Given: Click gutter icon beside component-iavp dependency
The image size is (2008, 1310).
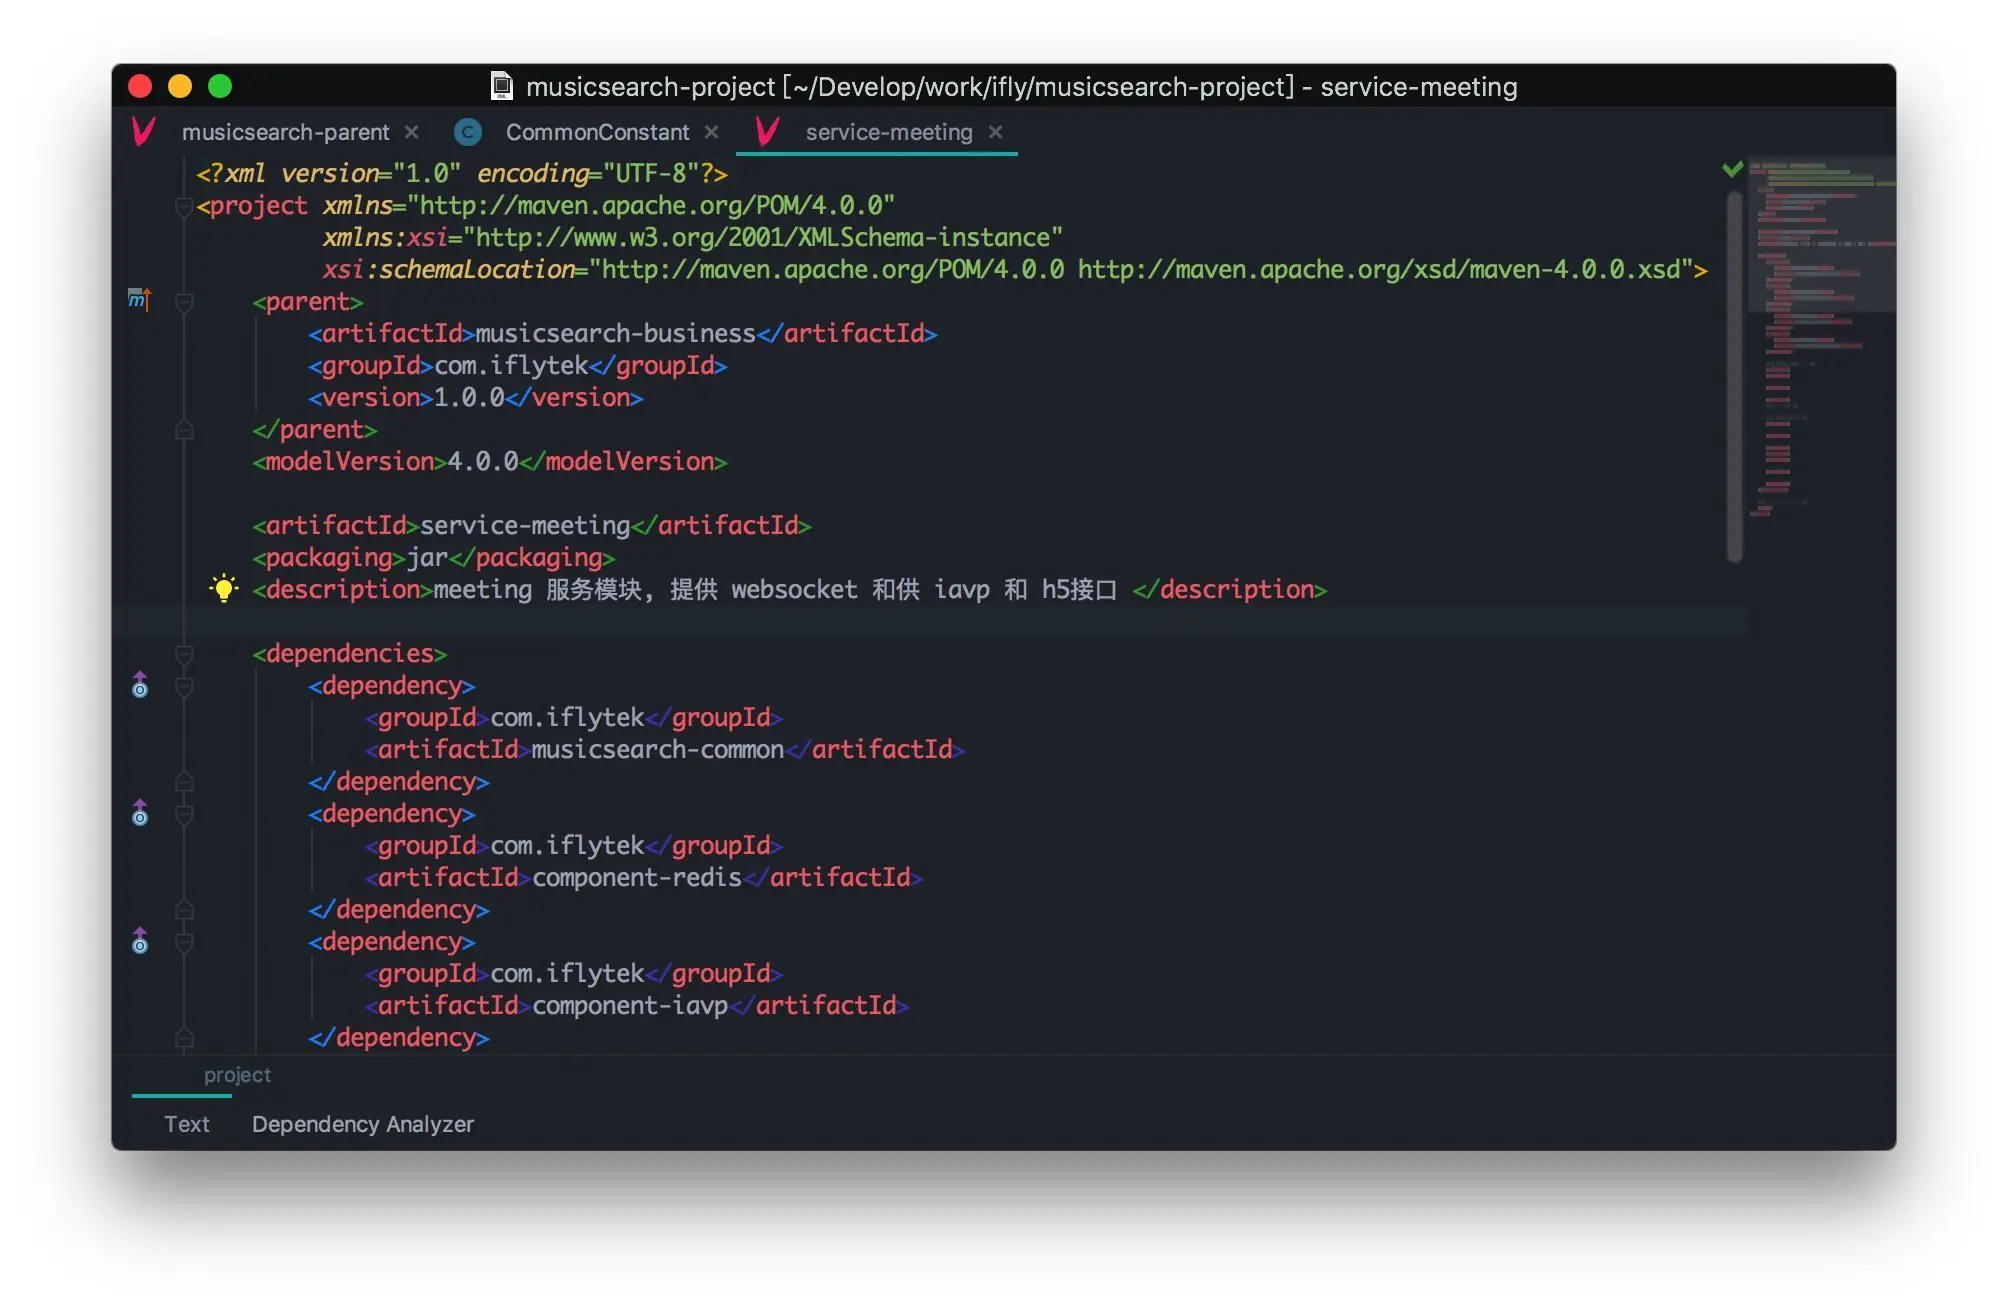Looking at the screenshot, I should point(140,941).
